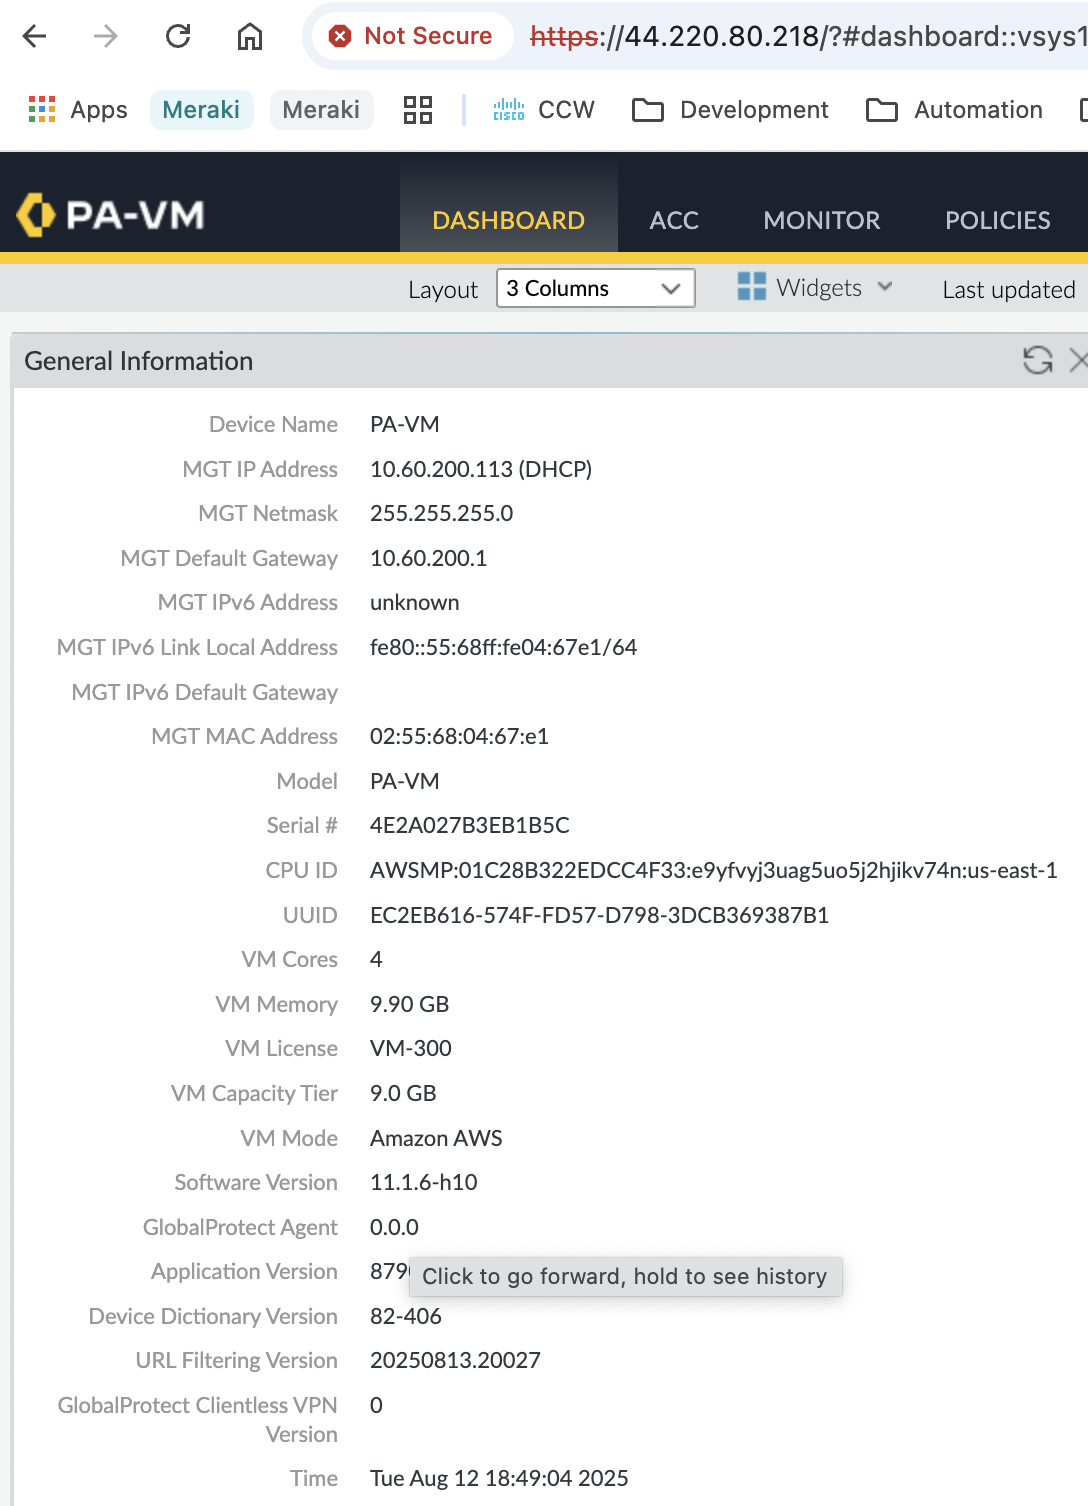This screenshot has height=1506, width=1088.
Task: Select the VM Memory value 9.90 GB
Action: click(x=409, y=1004)
